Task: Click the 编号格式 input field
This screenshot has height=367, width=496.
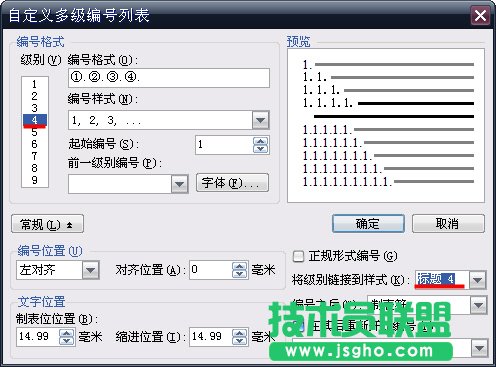Action: [x=169, y=78]
